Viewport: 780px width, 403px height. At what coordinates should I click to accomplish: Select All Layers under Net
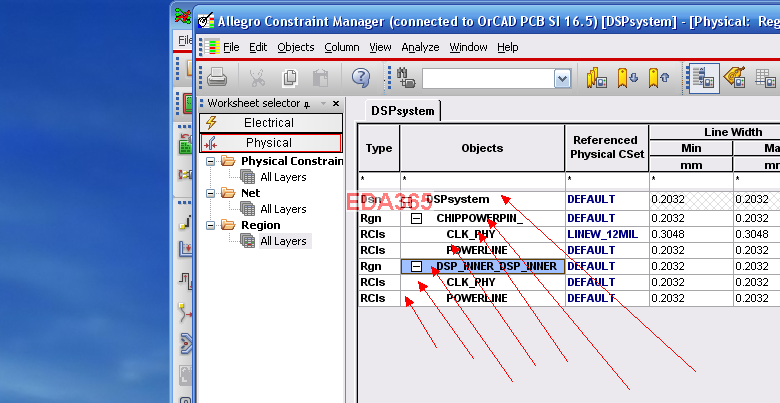tap(283, 209)
